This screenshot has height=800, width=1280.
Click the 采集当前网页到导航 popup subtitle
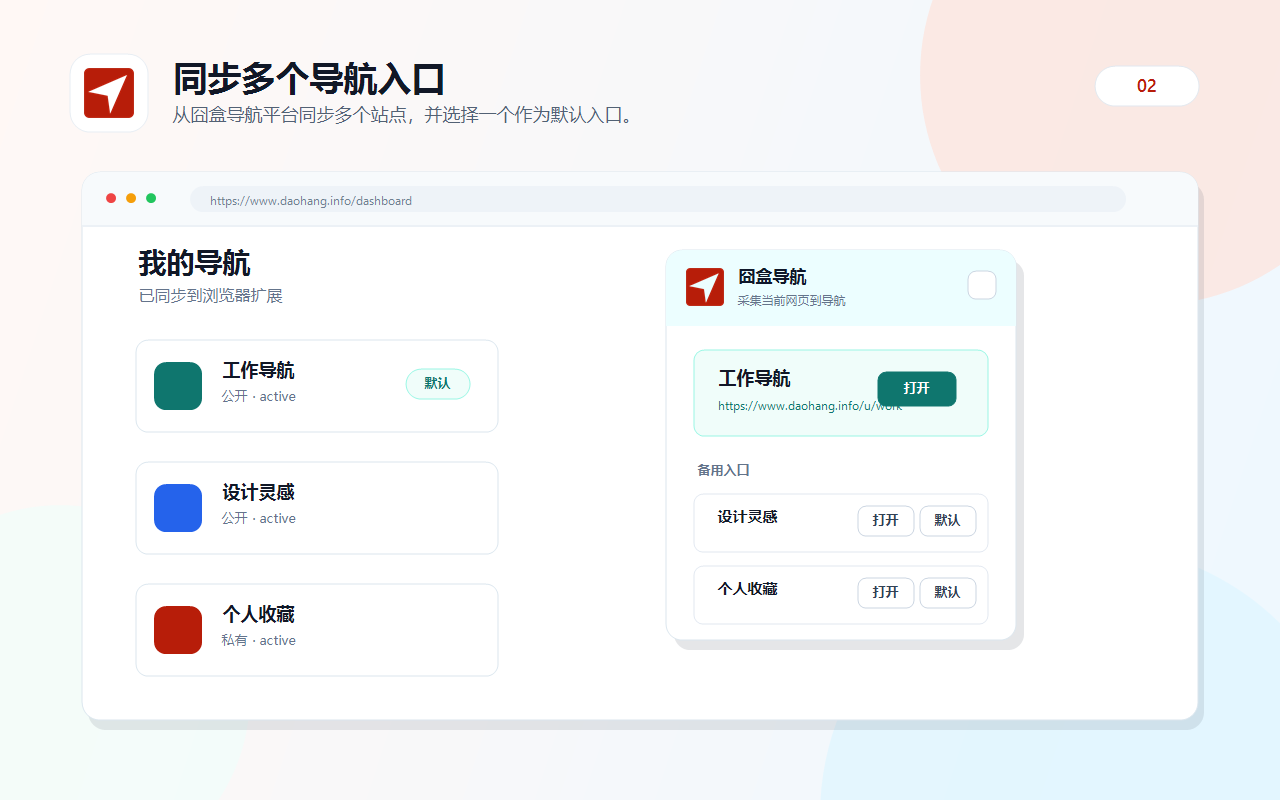791,301
